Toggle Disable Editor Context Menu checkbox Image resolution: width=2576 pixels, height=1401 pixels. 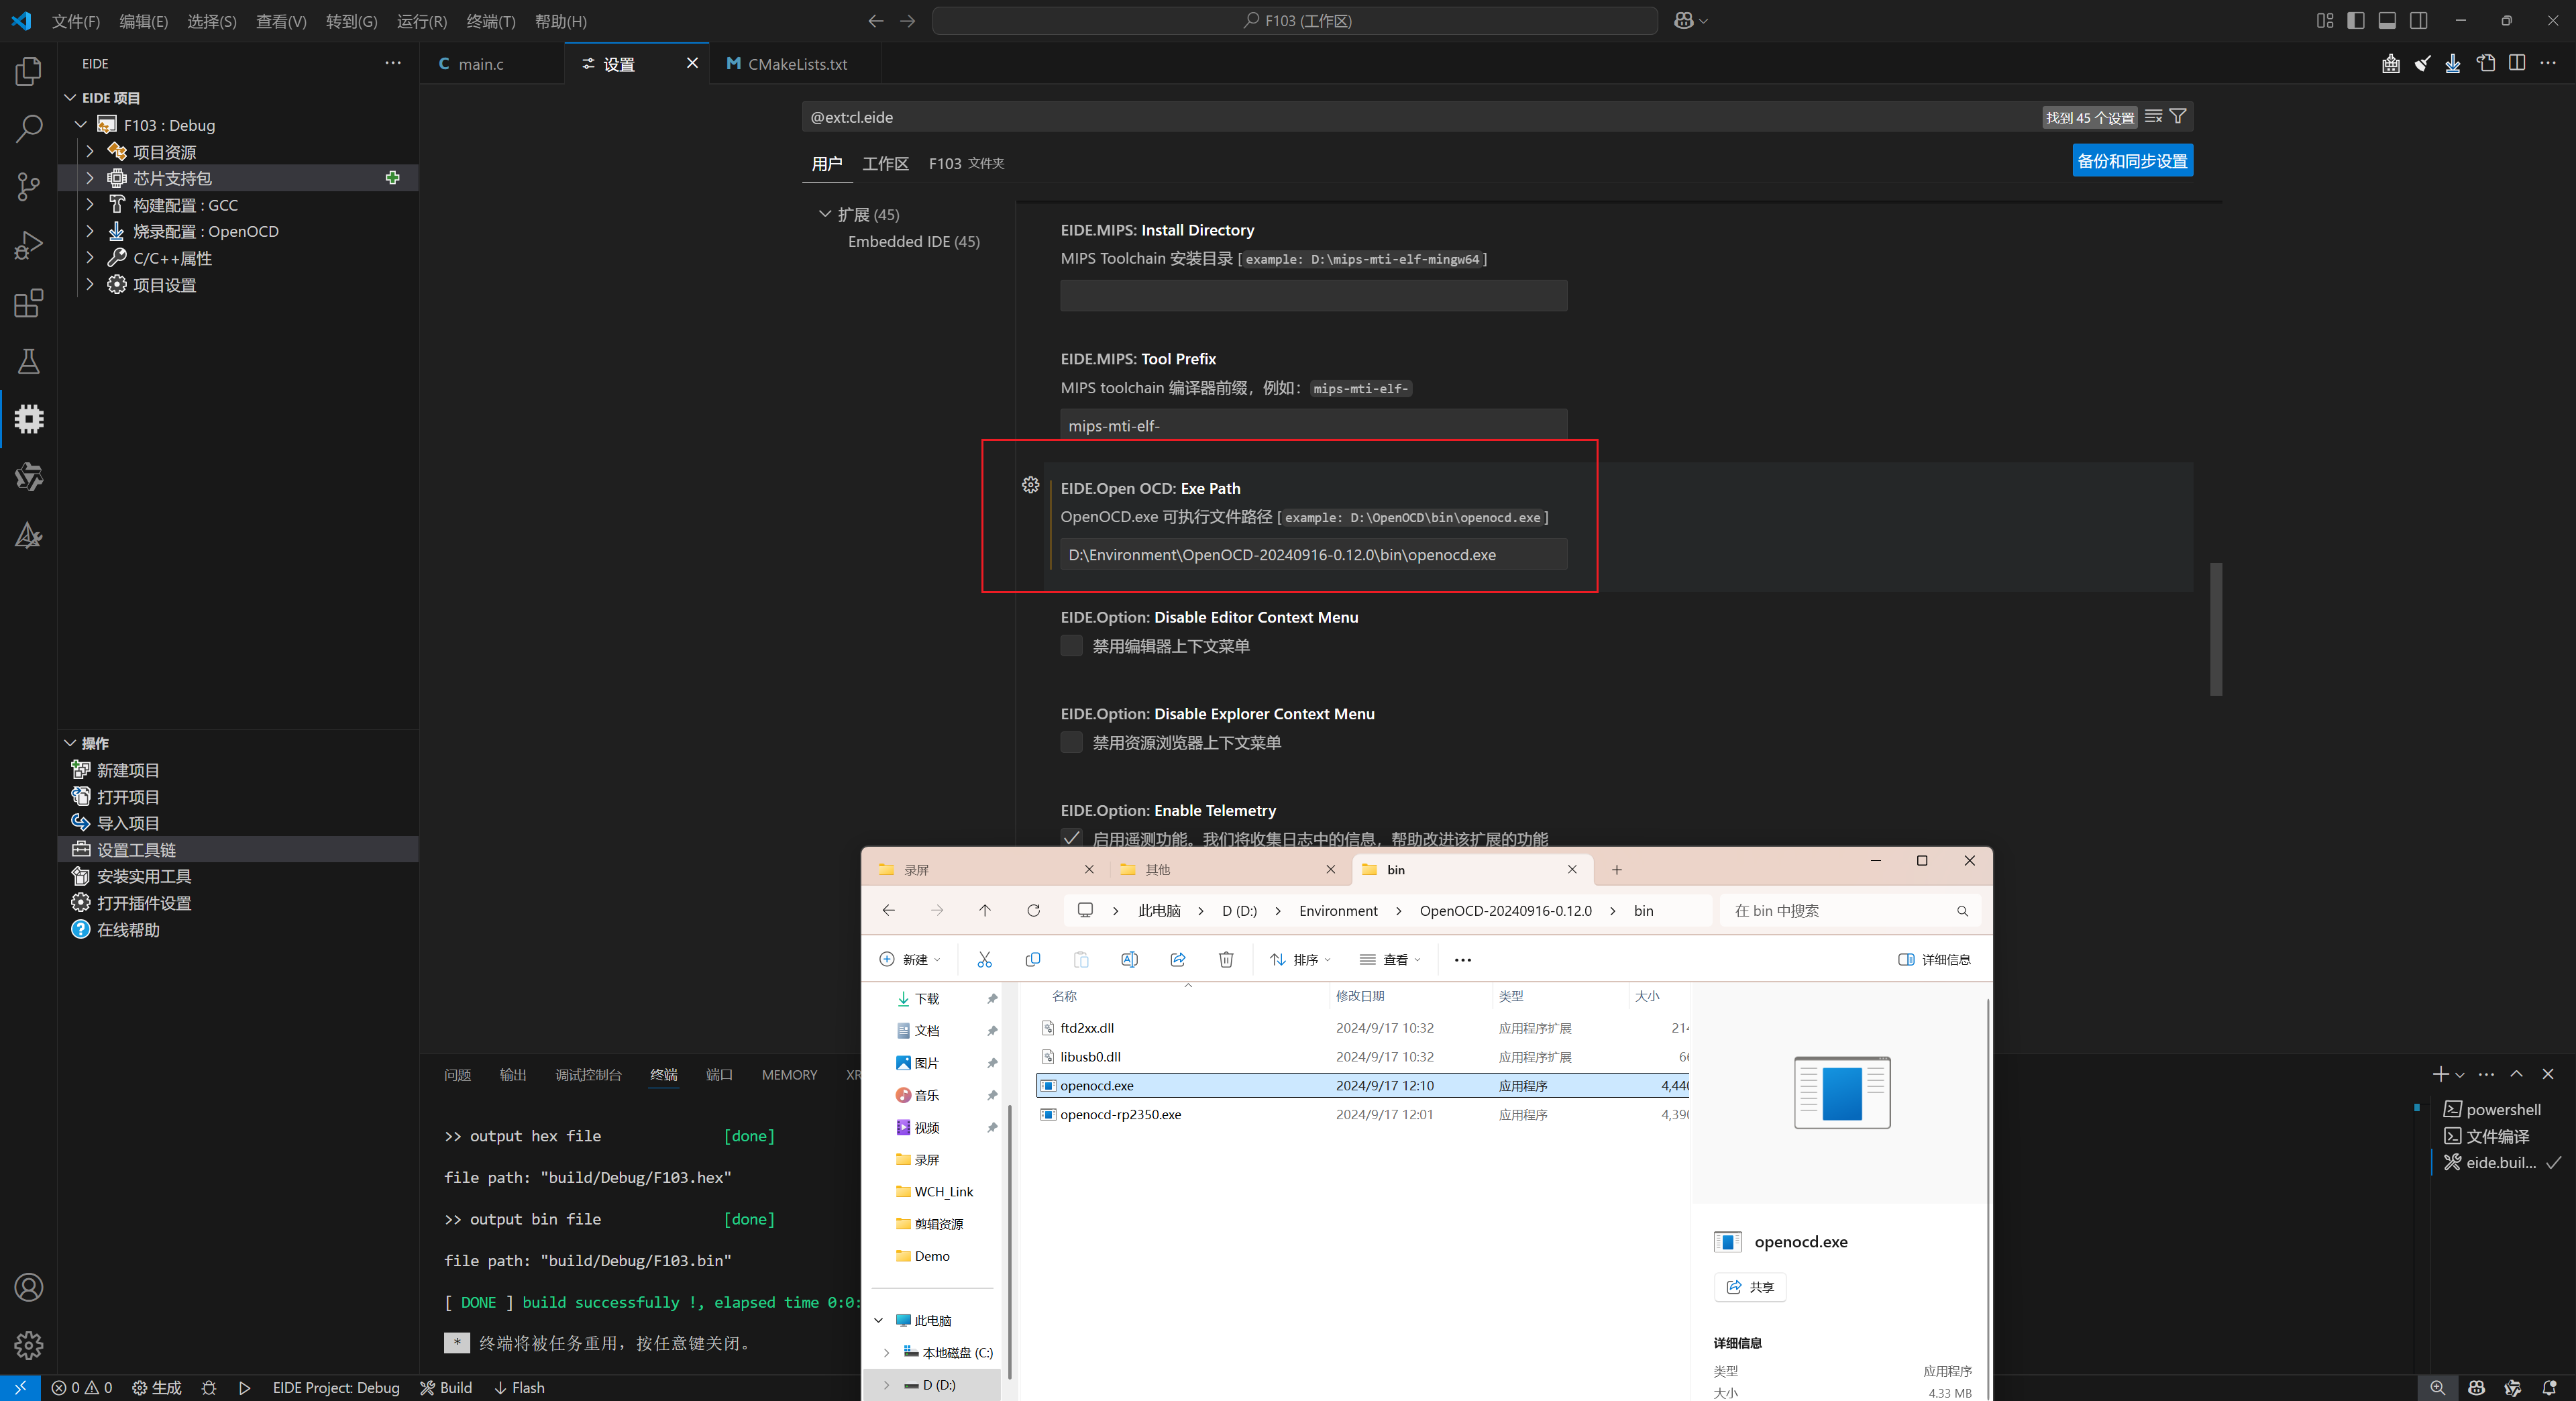[x=1071, y=646]
